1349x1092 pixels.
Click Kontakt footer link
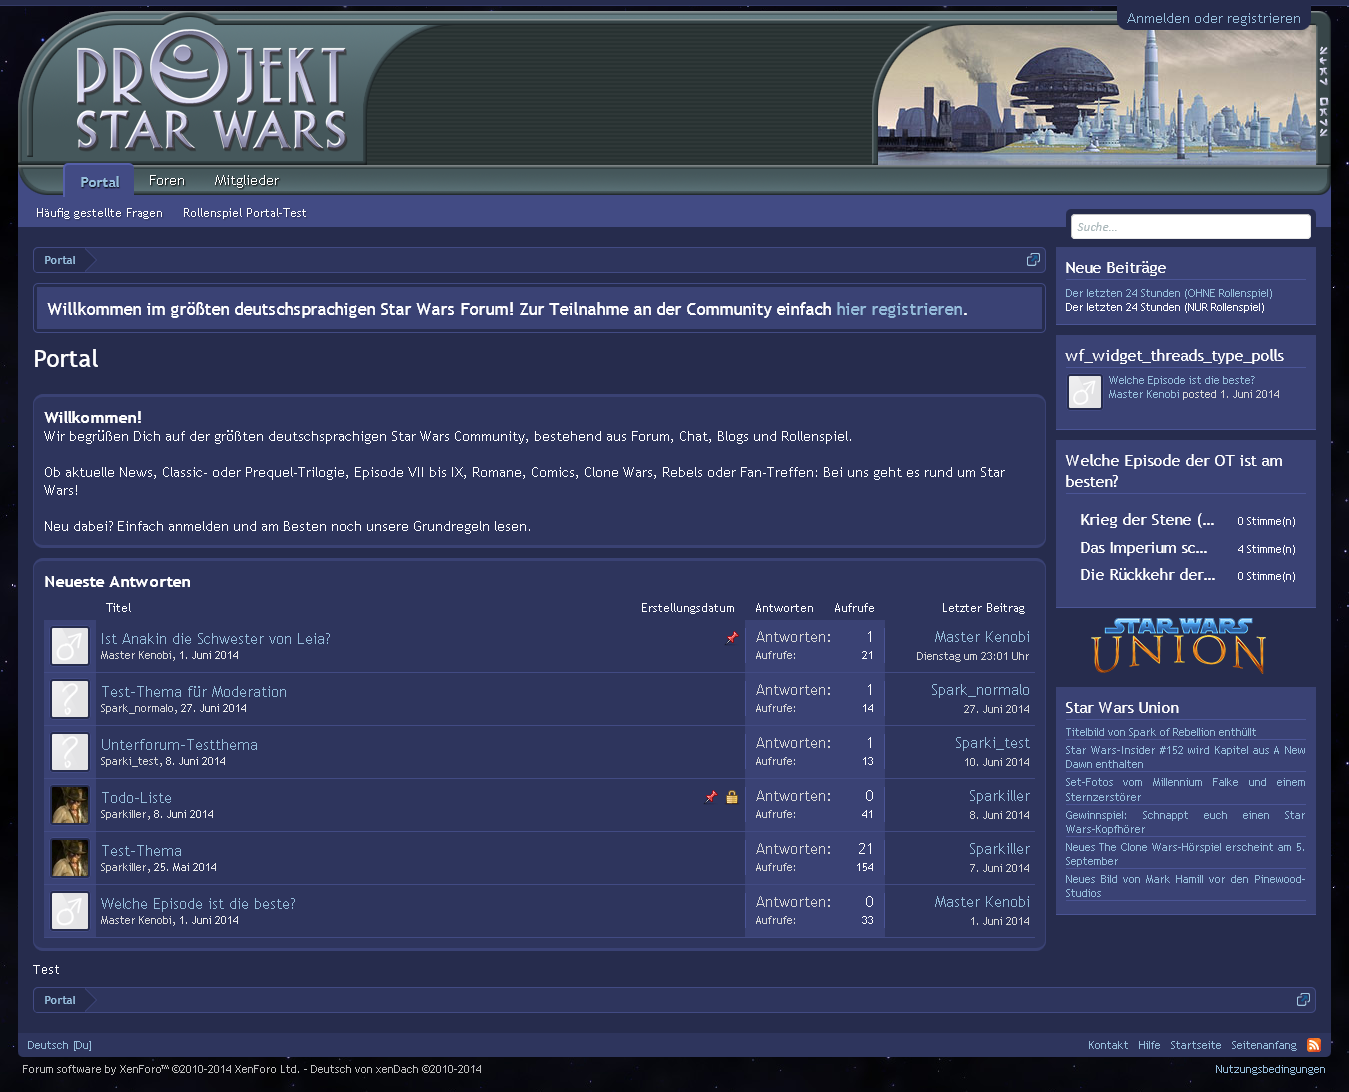1108,1045
